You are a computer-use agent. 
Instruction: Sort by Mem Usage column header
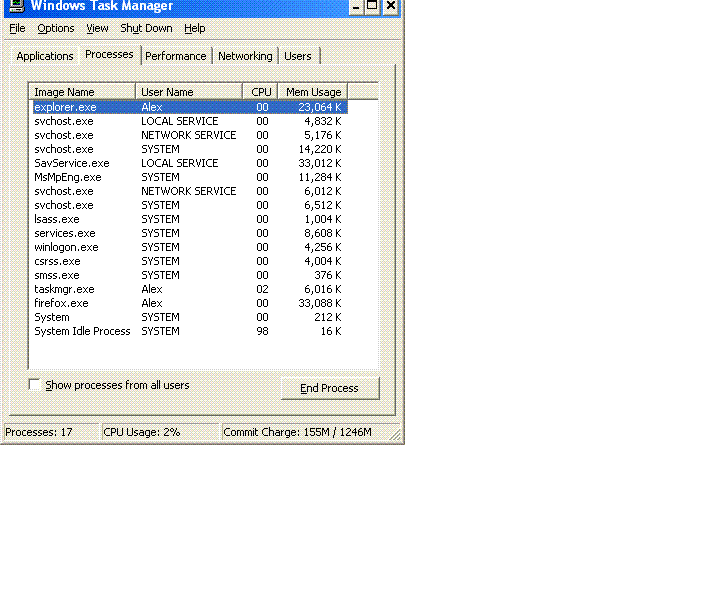pyautogui.click(x=312, y=92)
